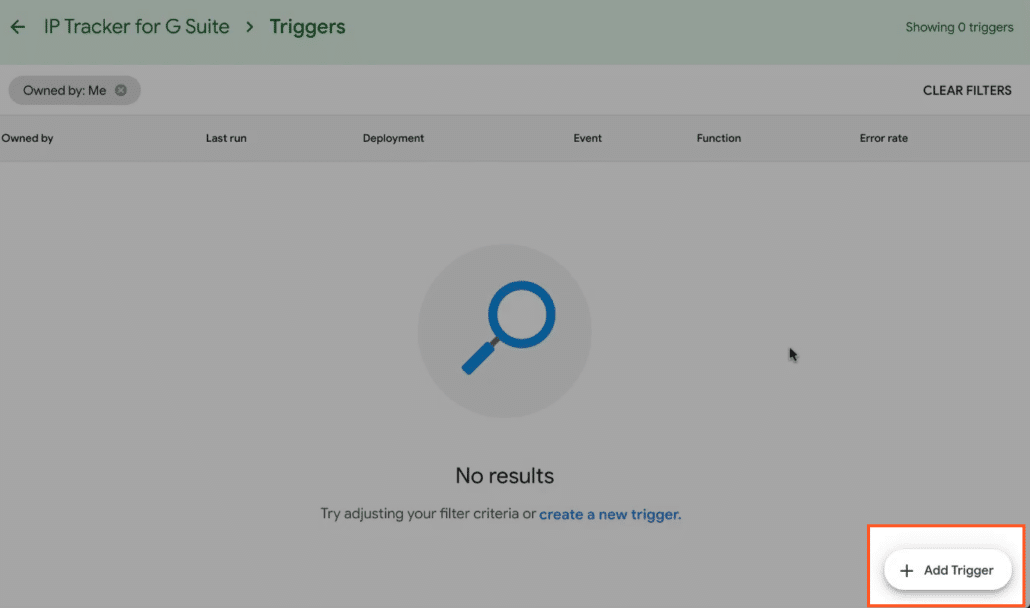Click the Error rate column header

click(884, 139)
